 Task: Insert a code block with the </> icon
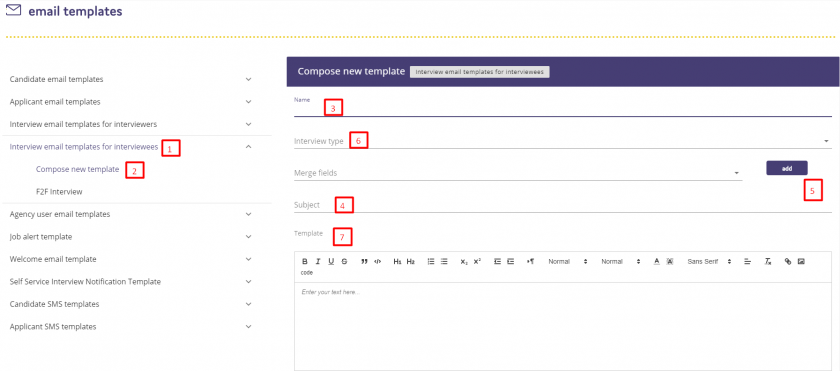[378, 261]
